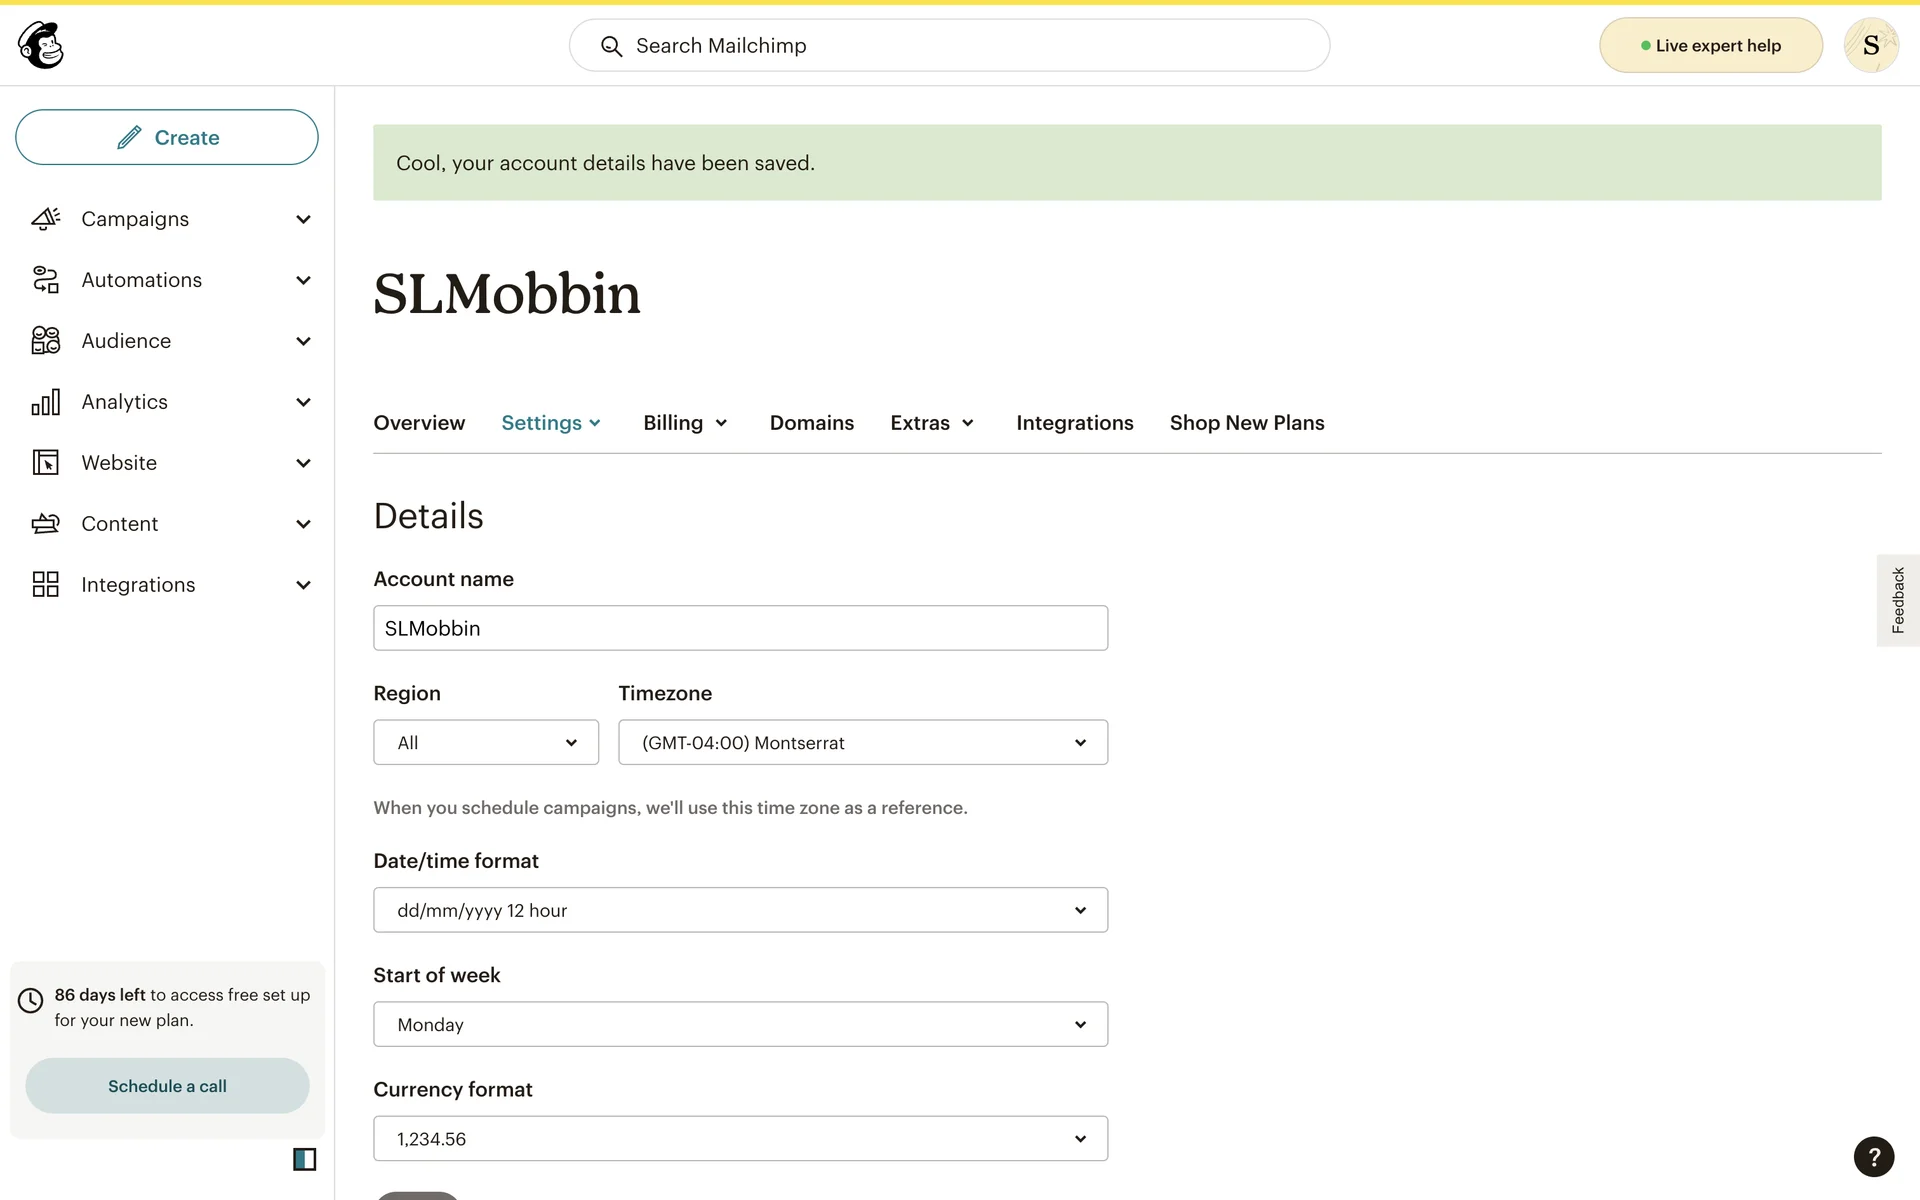Image resolution: width=1920 pixels, height=1200 pixels.
Task: Click the Schedule a call button
Action: 167,1086
